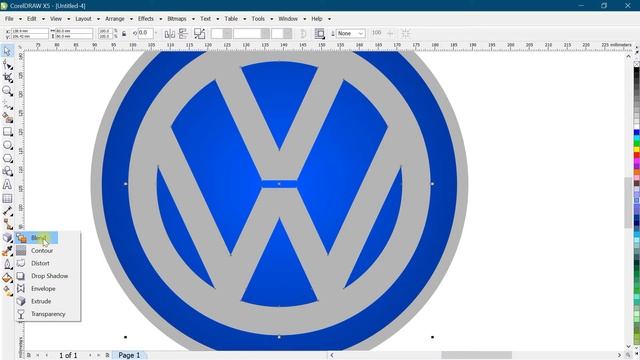Screen dimensions: 640x360
Task: Select the Freehand tool
Action: coord(7,105)
